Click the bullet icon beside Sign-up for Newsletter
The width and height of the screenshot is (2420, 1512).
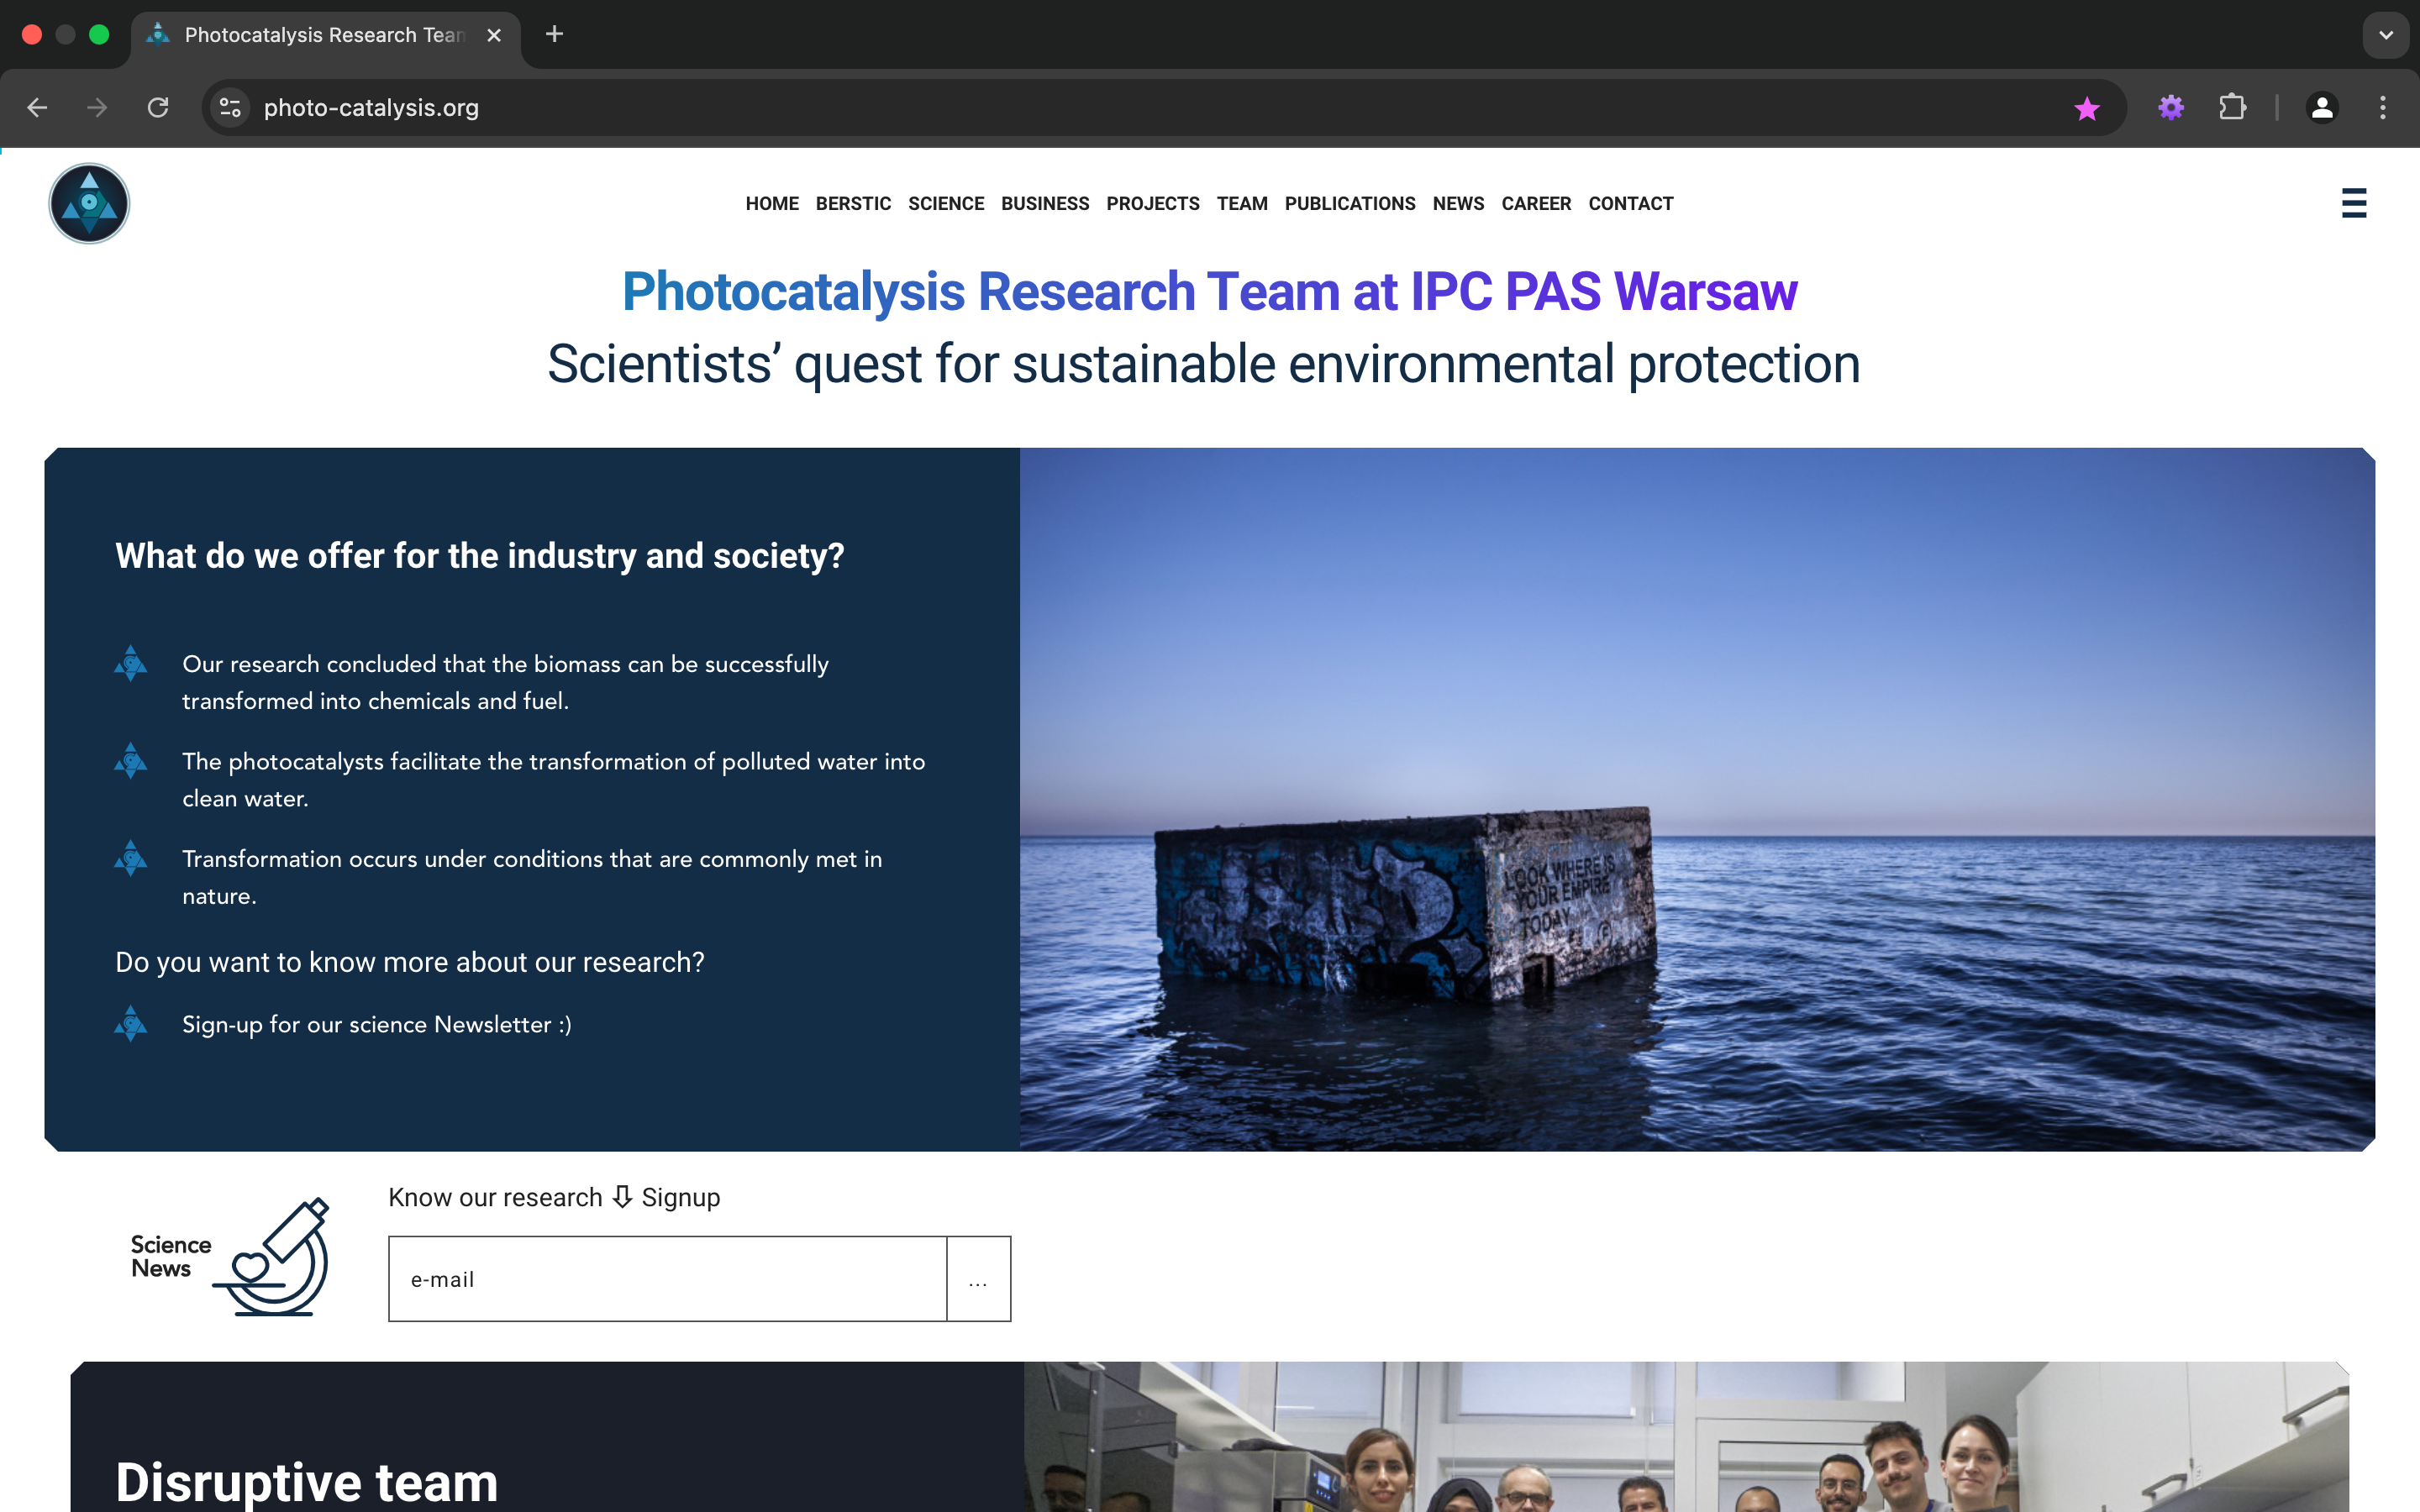pyautogui.click(x=130, y=1023)
